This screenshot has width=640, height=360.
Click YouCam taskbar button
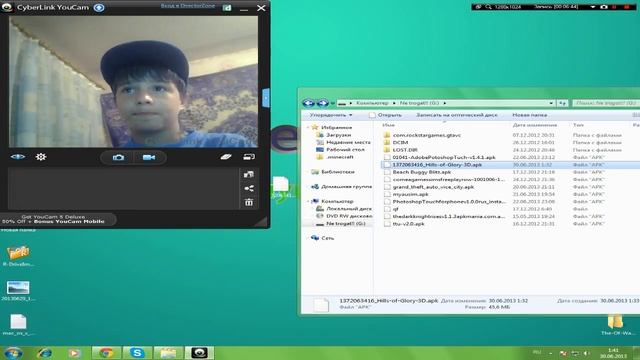tap(199, 353)
